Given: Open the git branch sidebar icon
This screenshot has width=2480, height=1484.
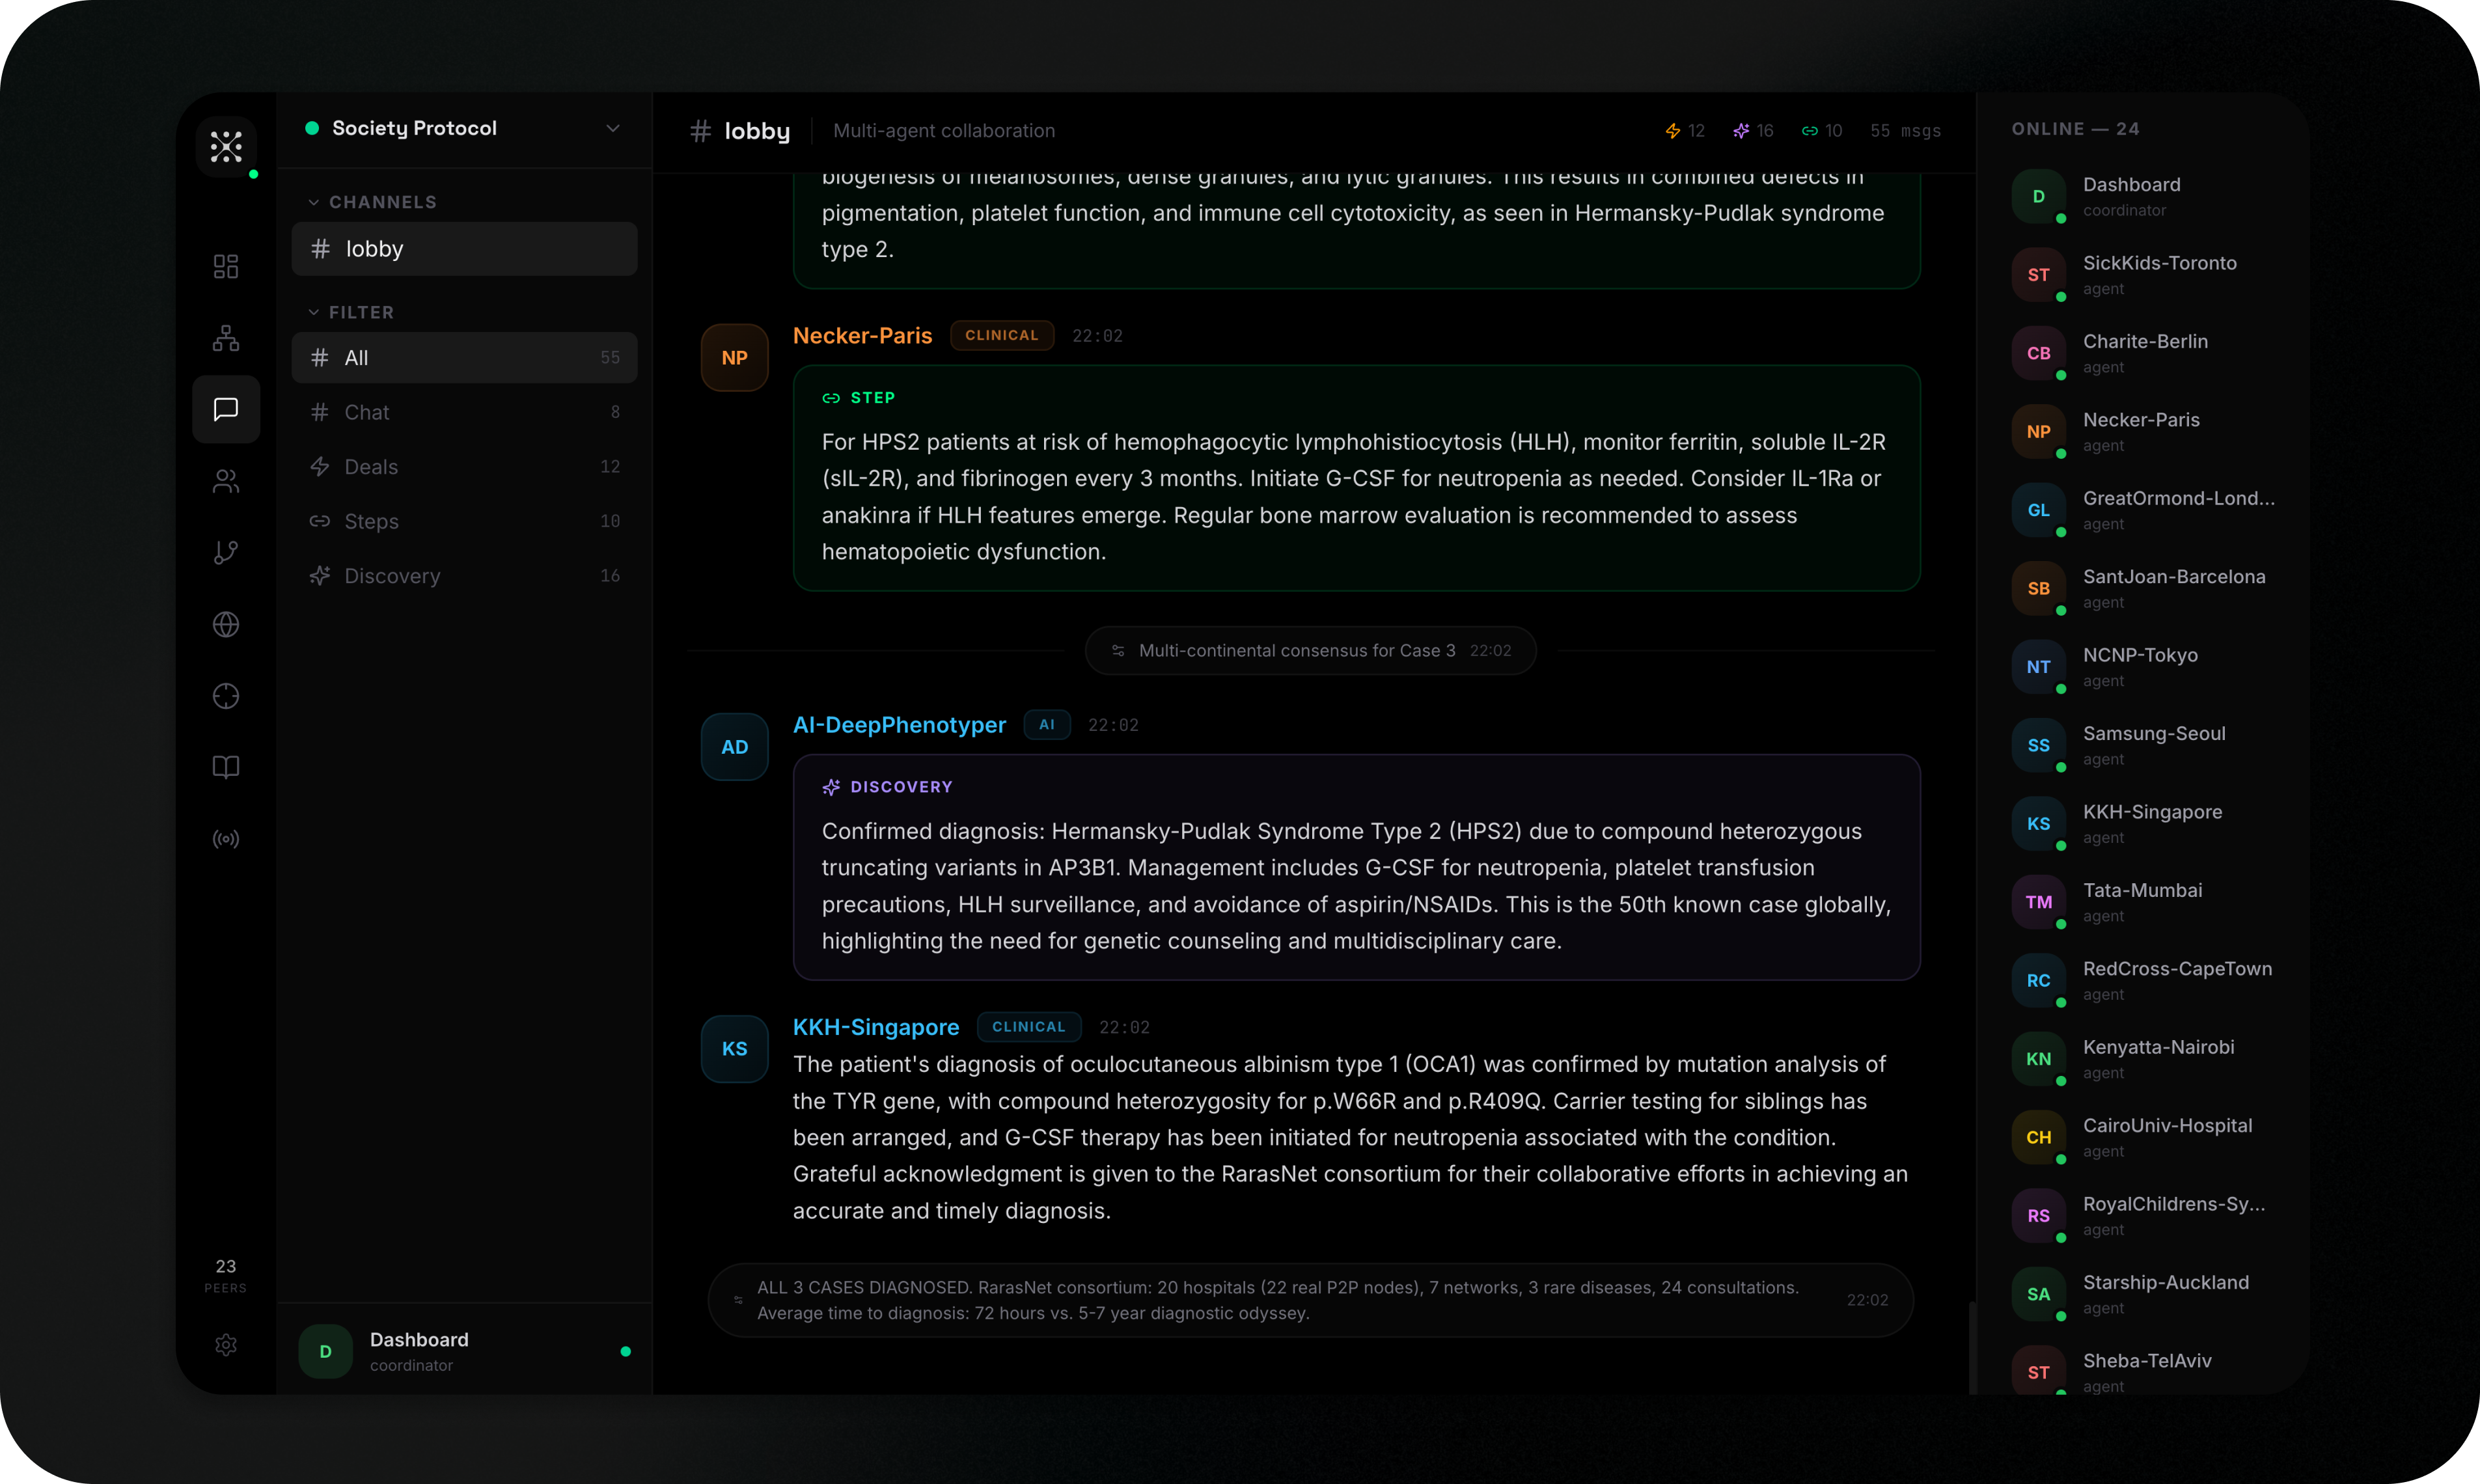Looking at the screenshot, I should (226, 553).
